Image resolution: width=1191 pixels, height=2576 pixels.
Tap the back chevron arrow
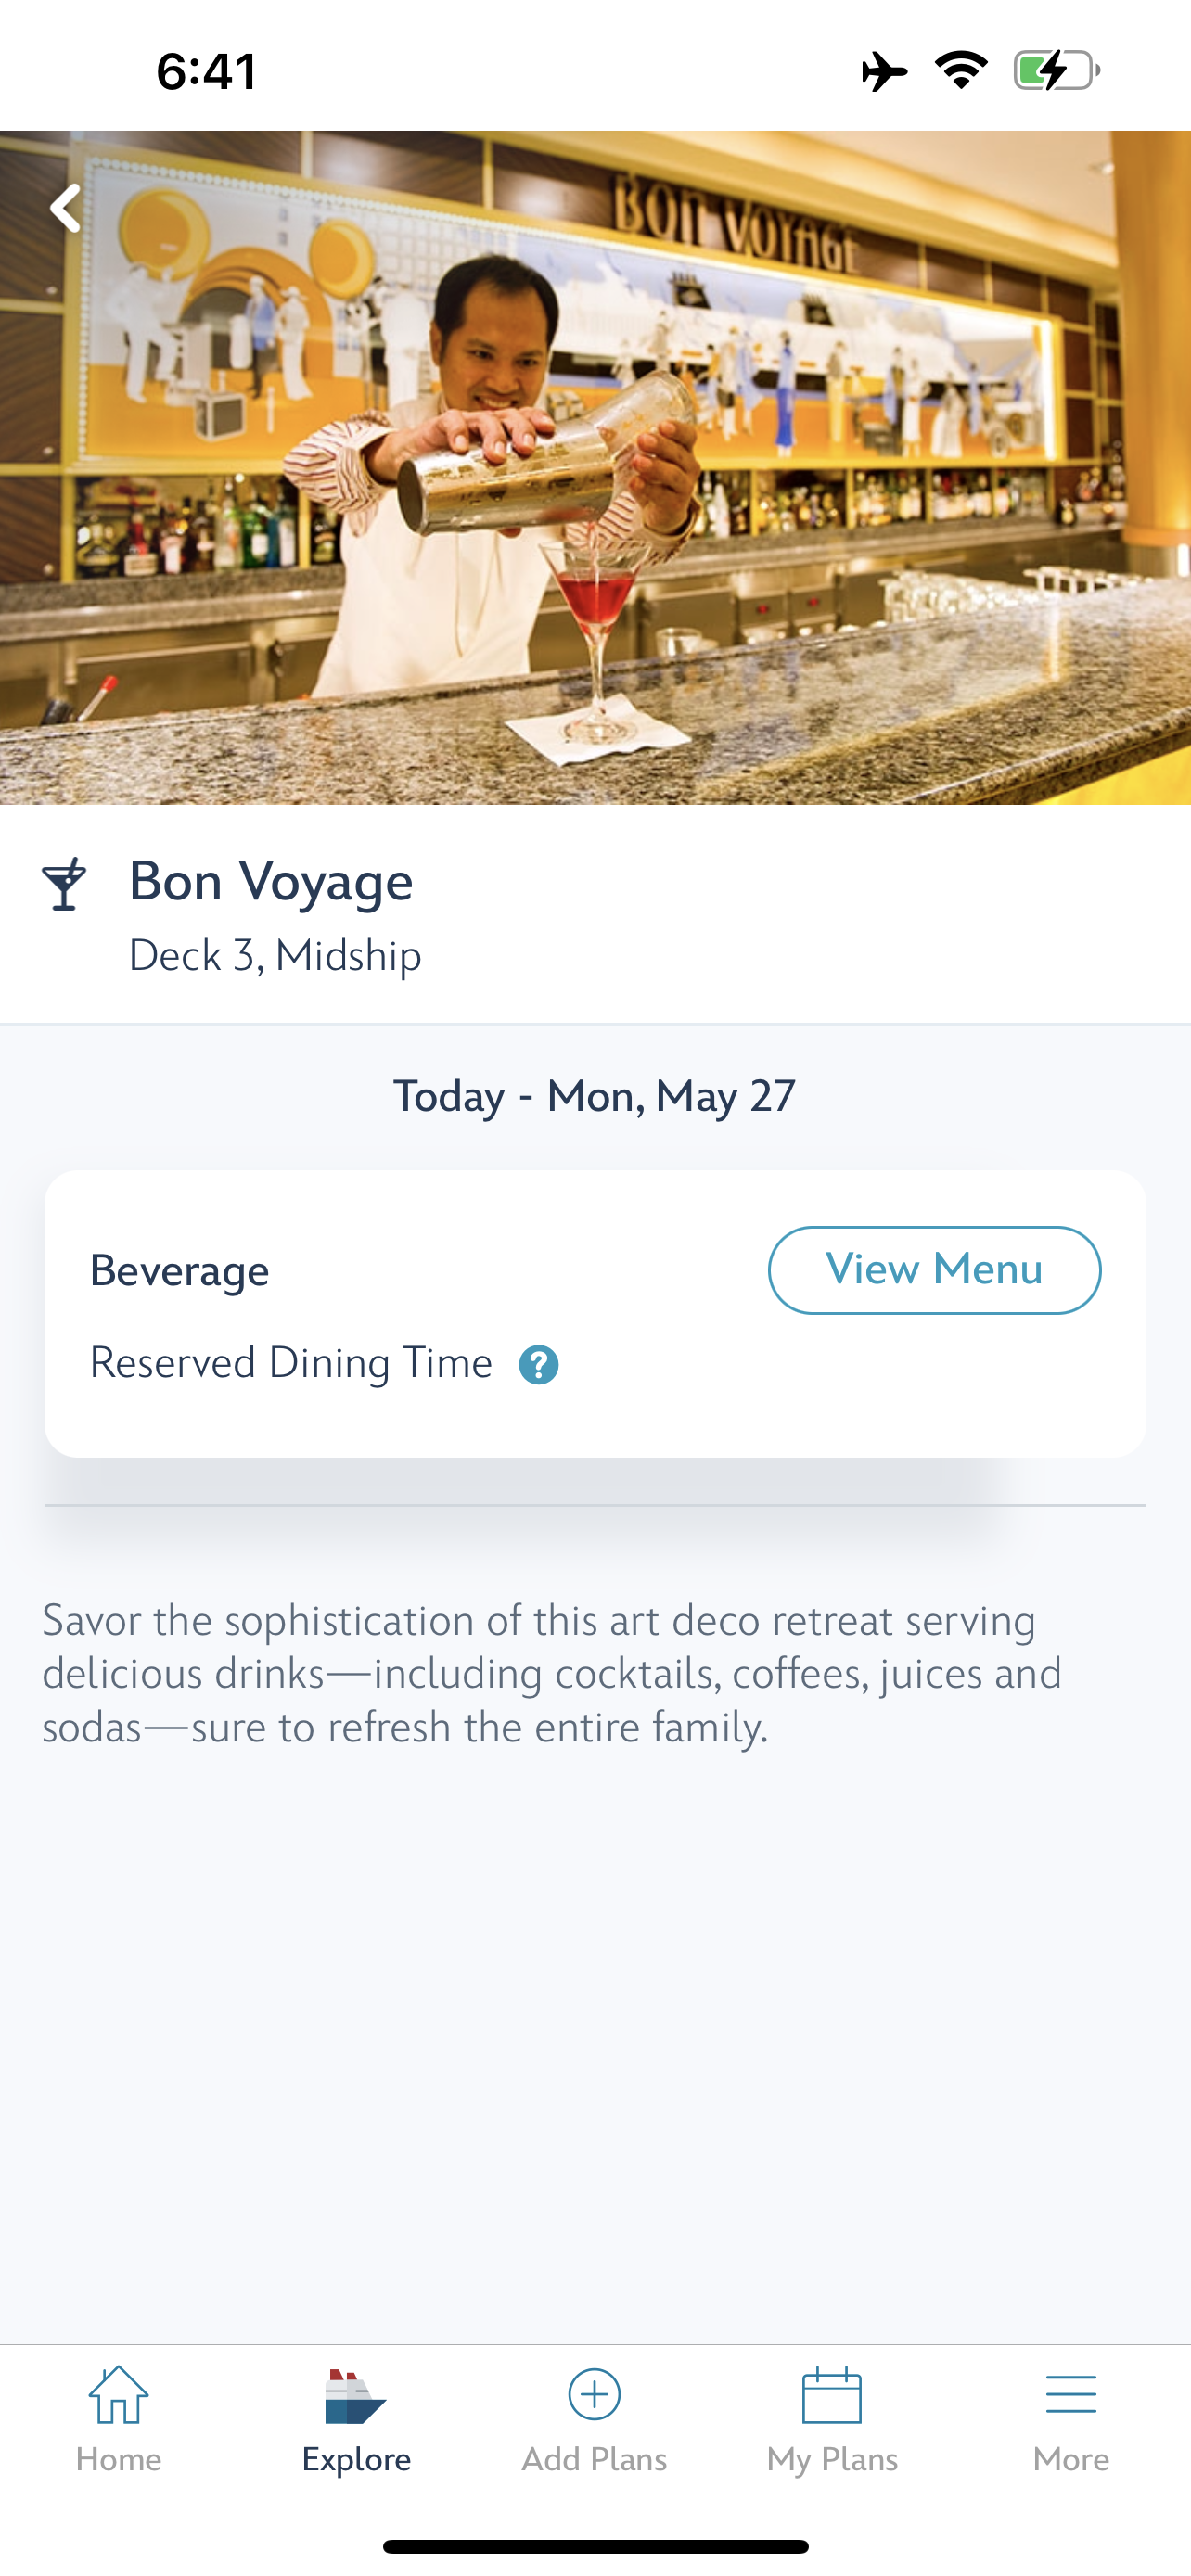tap(66, 208)
